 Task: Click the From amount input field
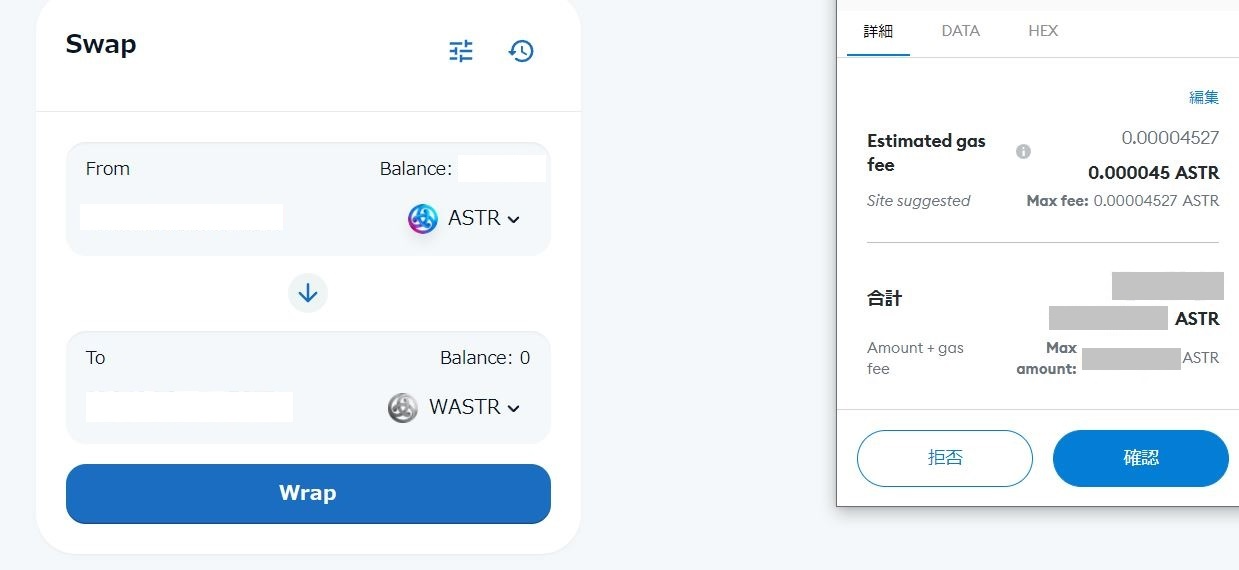[181, 217]
